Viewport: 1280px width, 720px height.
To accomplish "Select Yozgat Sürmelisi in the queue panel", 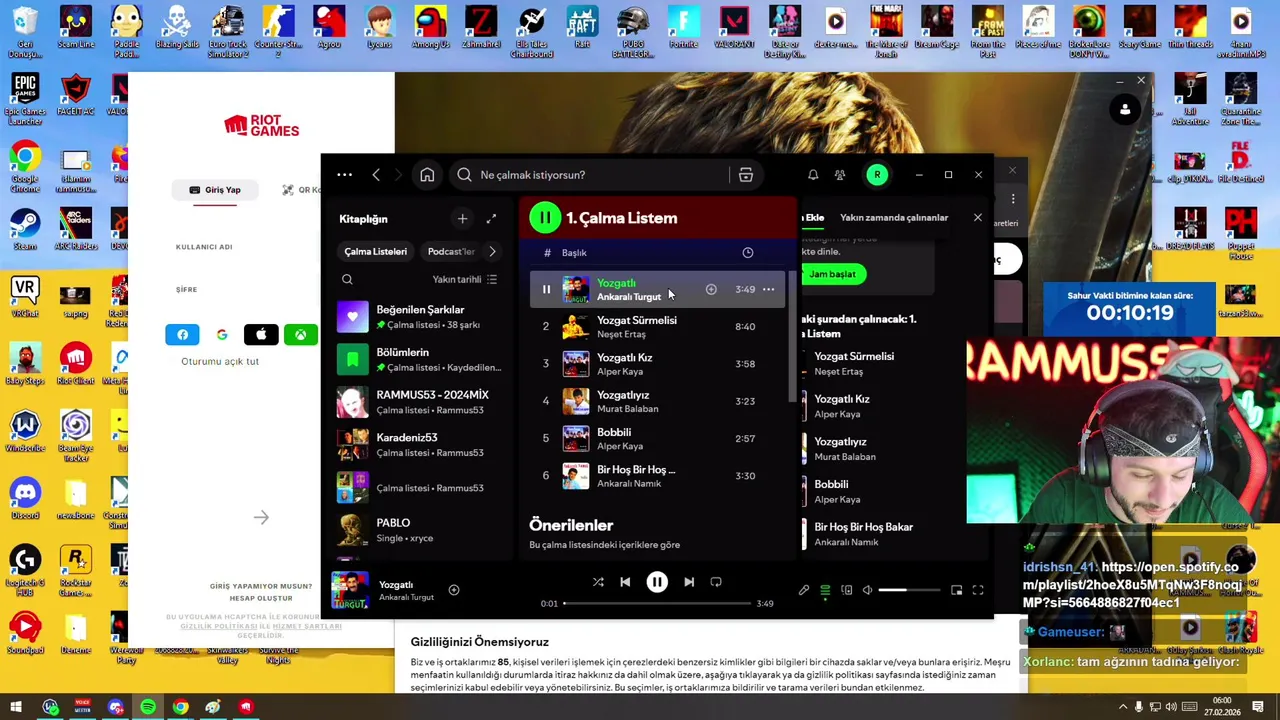I will point(853,363).
